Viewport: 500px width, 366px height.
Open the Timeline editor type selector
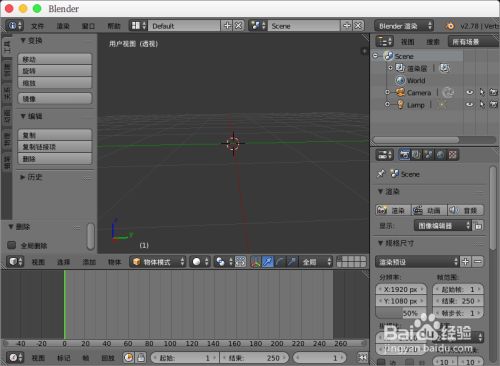point(15,358)
